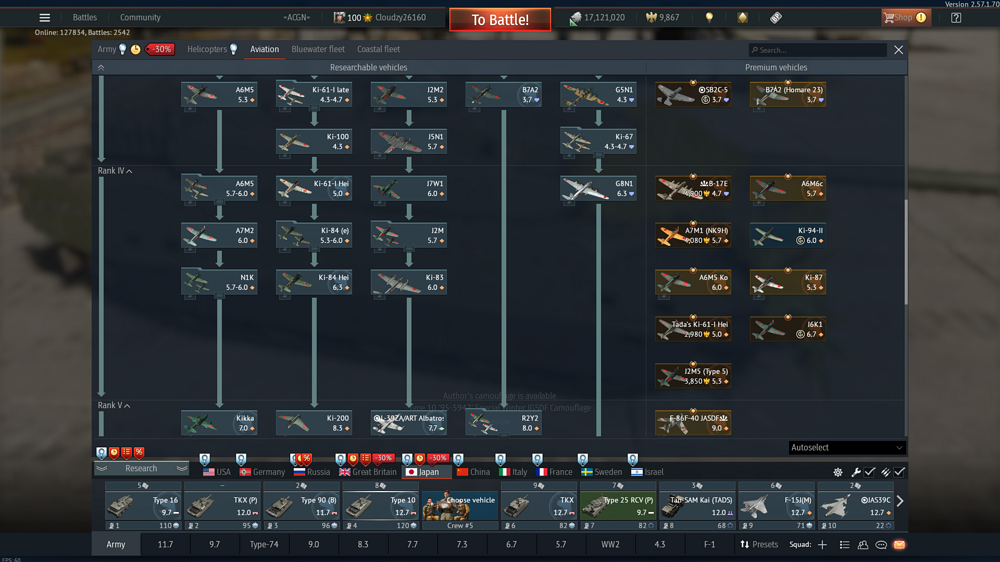This screenshot has height=562, width=1000.
Task: Collapse the research tree header chevron
Action: [101, 67]
